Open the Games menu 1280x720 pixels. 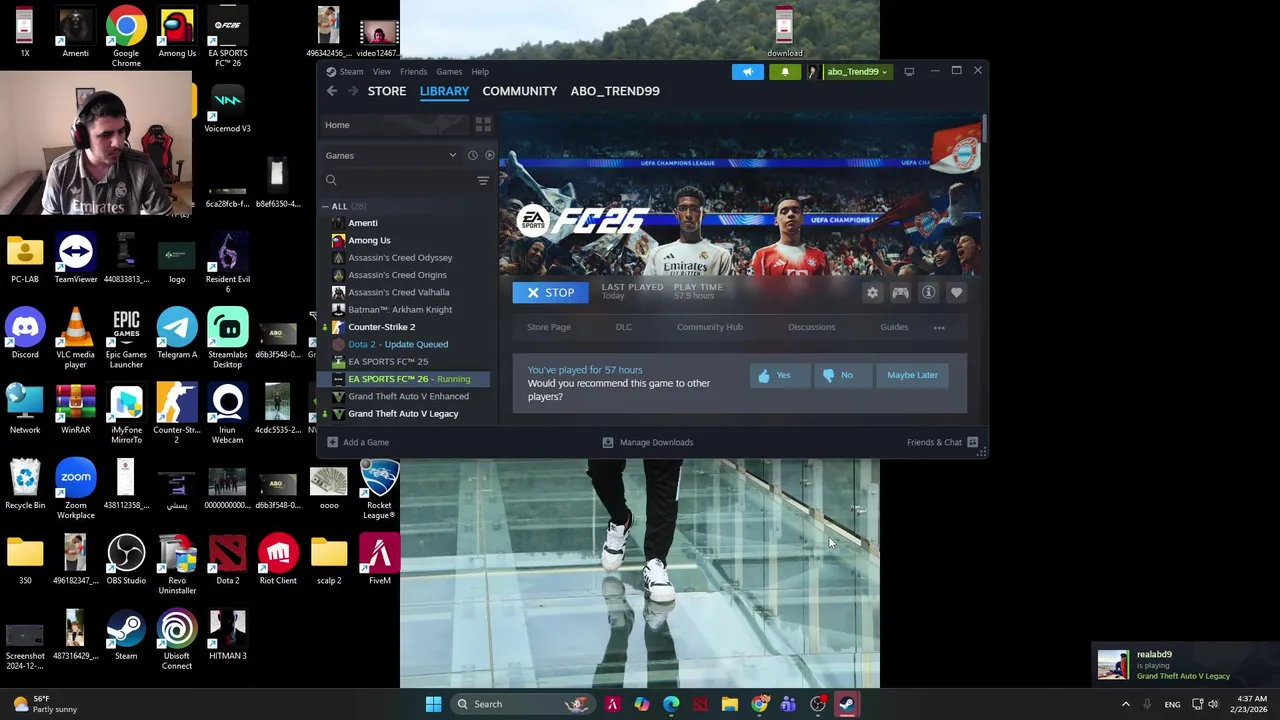point(449,72)
